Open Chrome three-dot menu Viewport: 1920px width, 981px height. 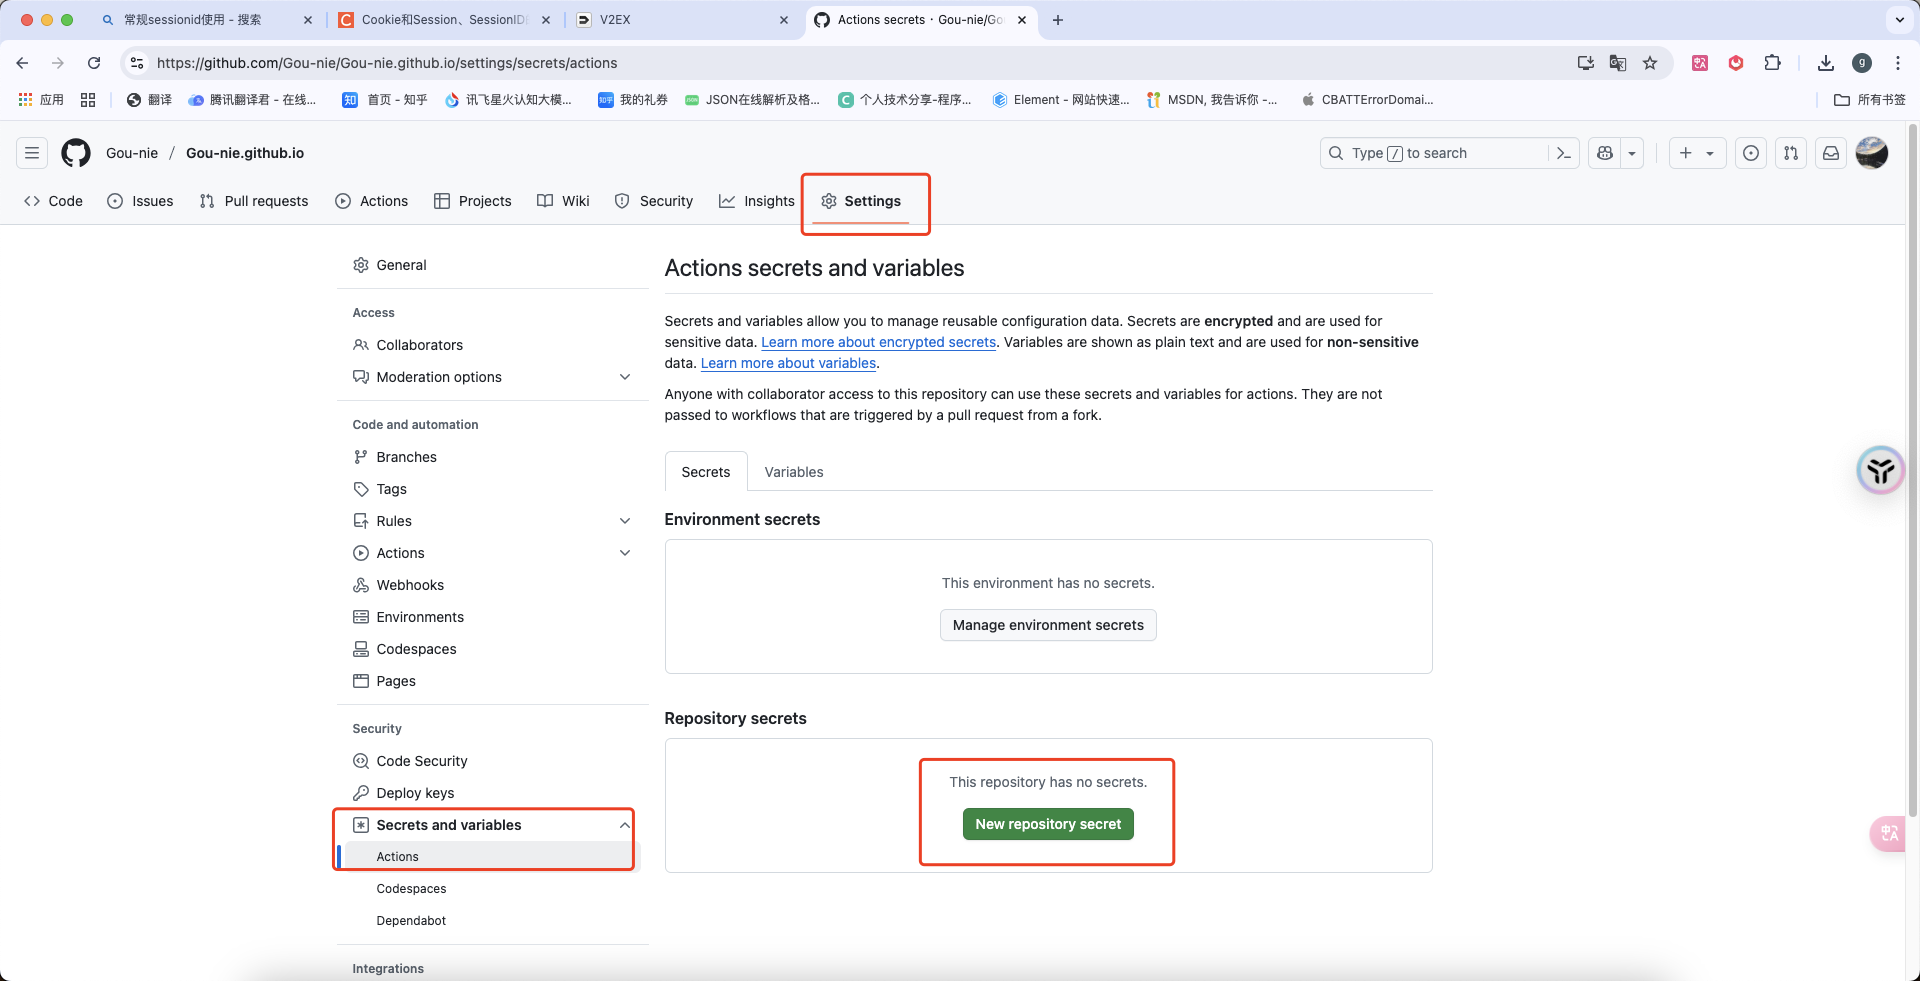[x=1898, y=63]
